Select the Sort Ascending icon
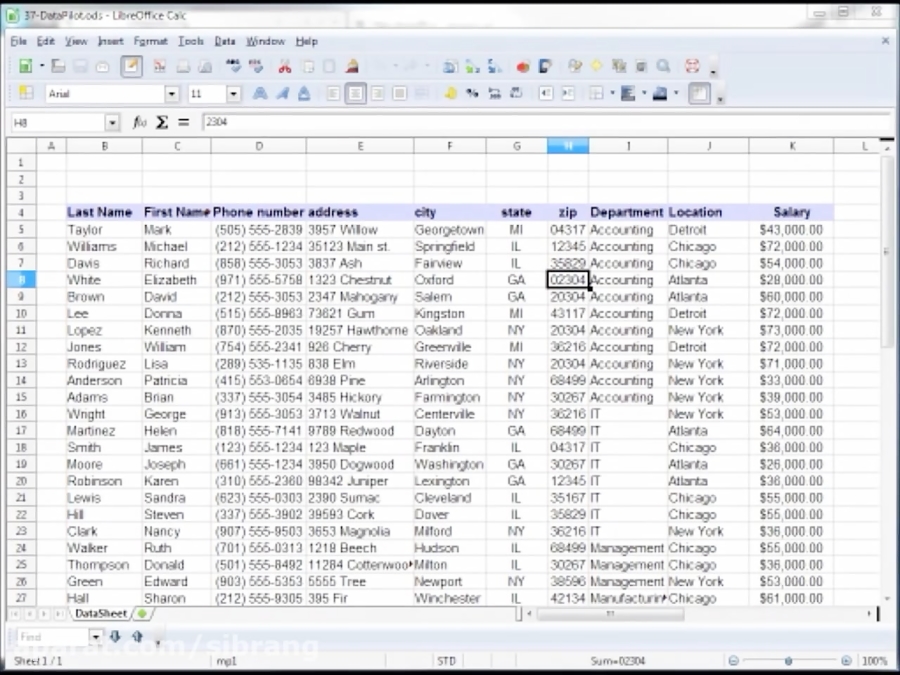Screen dimensions: 900x675 (x=473, y=66)
